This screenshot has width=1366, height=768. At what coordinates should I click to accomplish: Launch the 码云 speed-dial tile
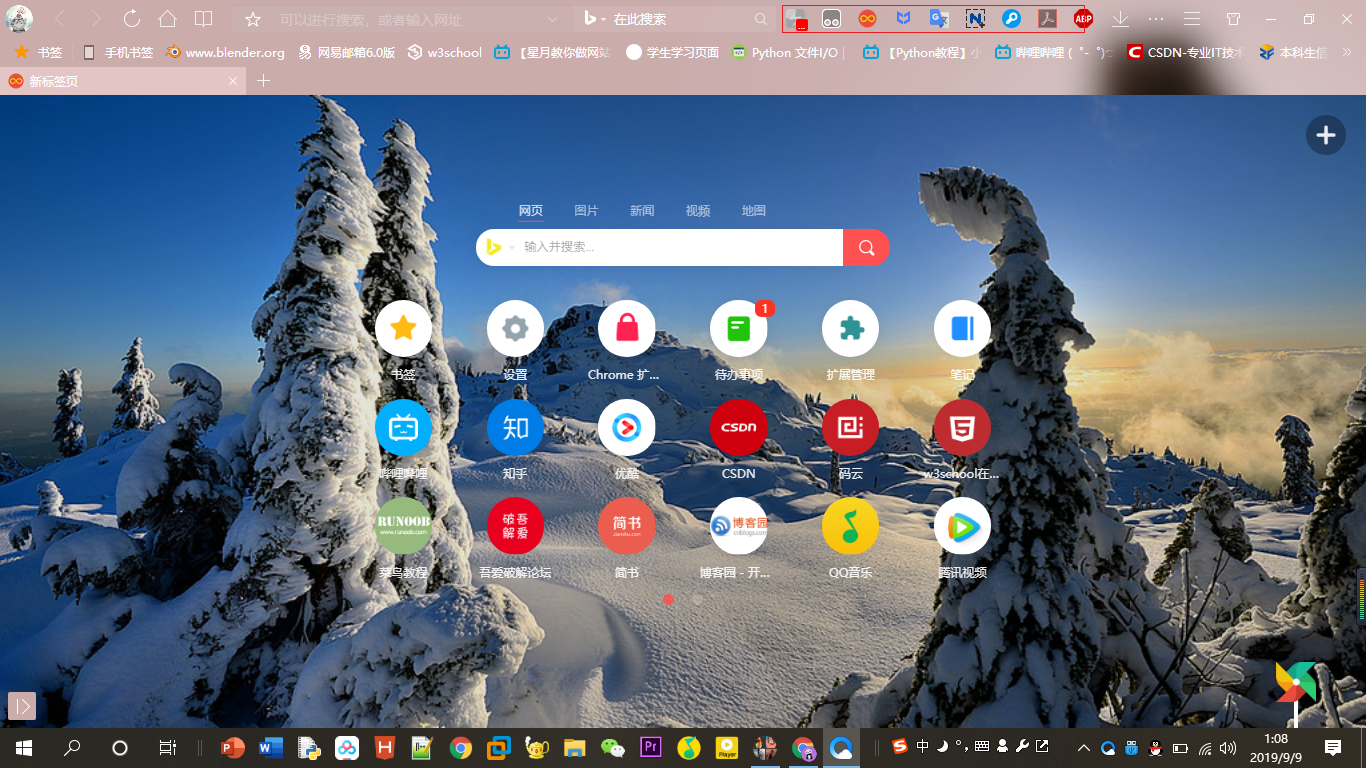(851, 428)
